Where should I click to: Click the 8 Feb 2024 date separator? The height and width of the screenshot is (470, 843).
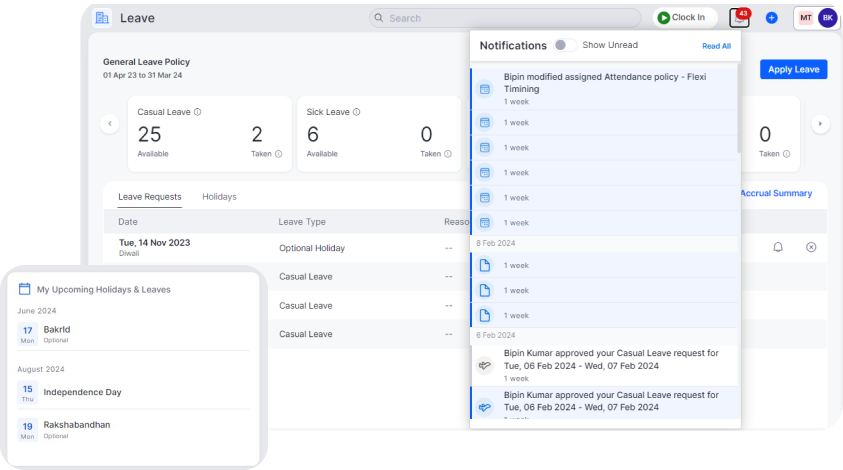pyautogui.click(x=496, y=243)
